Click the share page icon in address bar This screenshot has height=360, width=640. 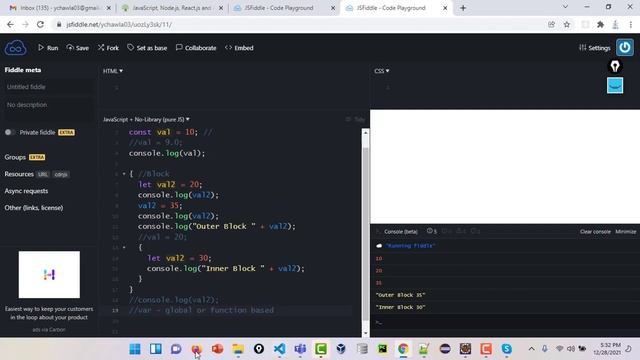pos(551,24)
